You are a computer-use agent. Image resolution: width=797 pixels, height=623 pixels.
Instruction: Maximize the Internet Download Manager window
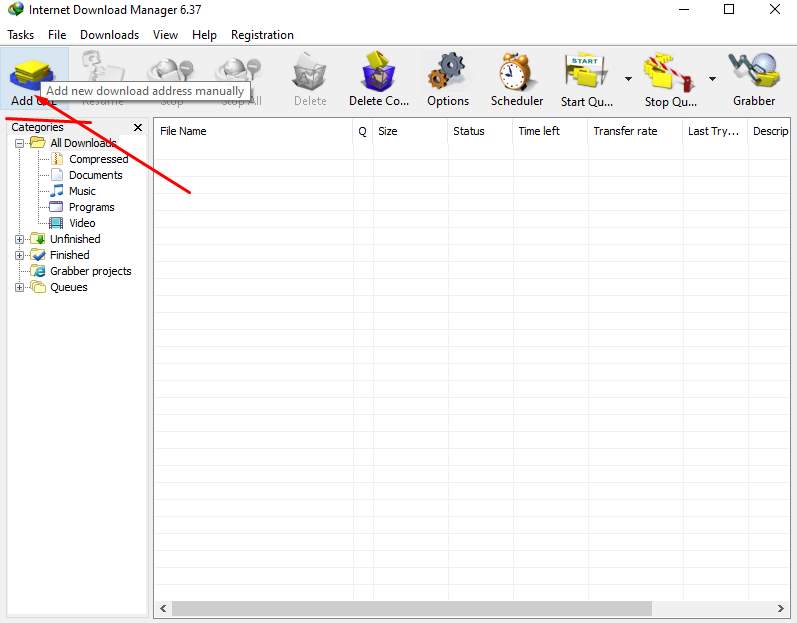click(x=729, y=9)
